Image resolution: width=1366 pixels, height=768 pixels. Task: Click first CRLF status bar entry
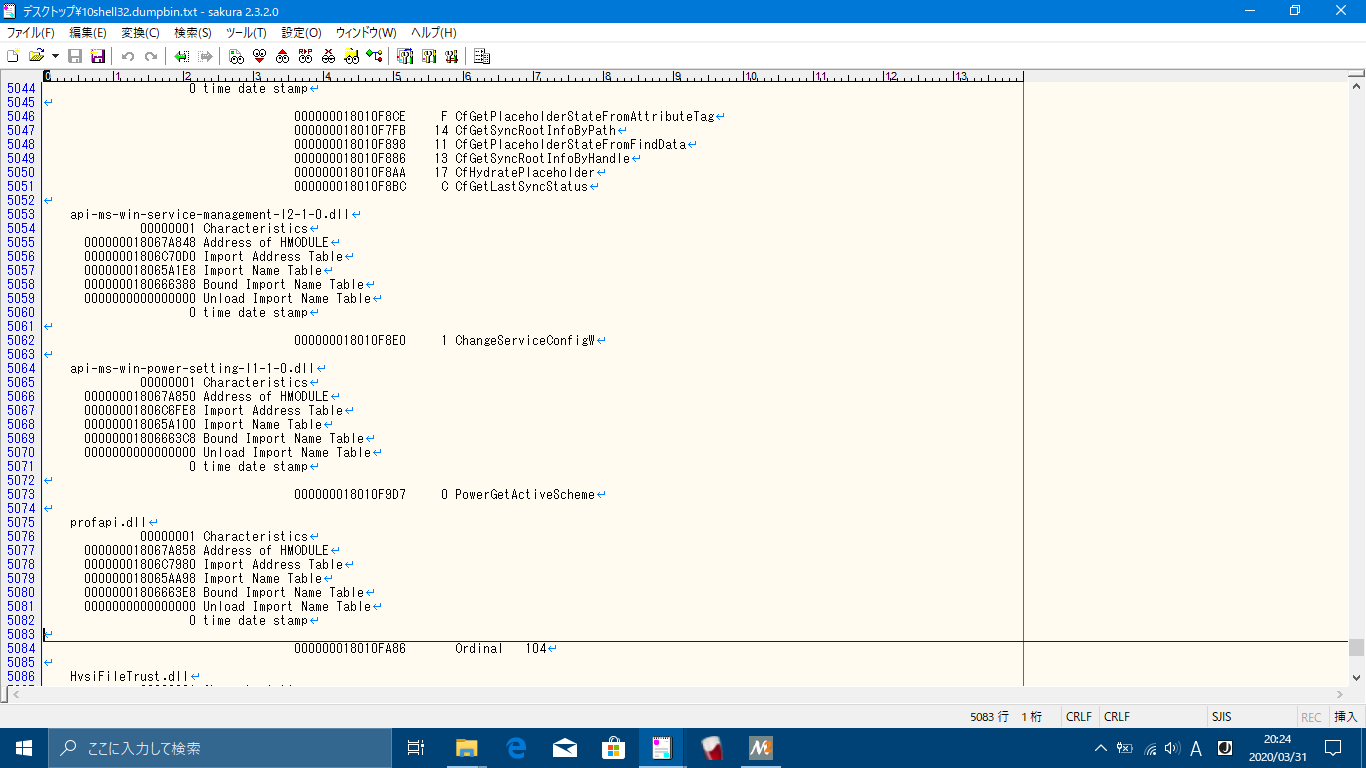pos(1079,717)
